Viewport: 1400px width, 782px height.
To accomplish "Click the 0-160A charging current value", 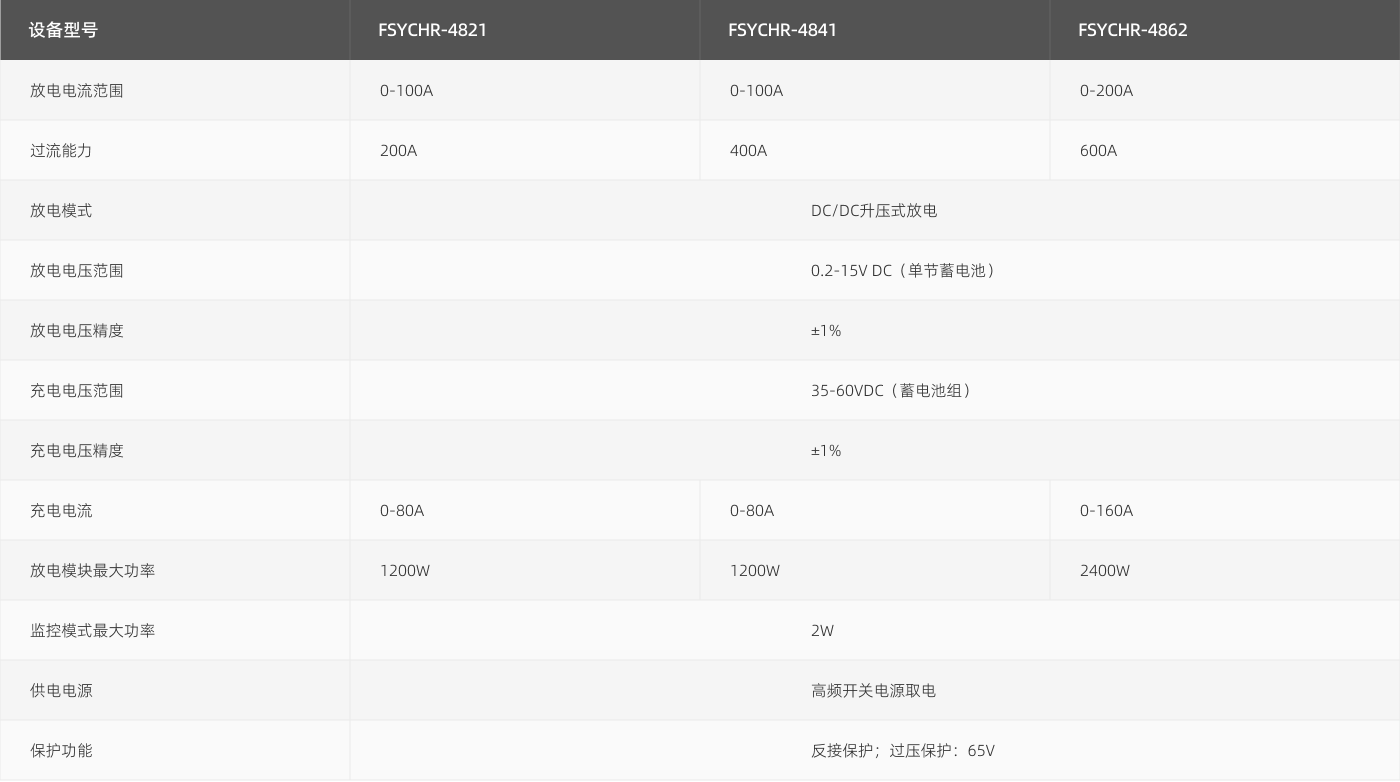I will click(1106, 511).
